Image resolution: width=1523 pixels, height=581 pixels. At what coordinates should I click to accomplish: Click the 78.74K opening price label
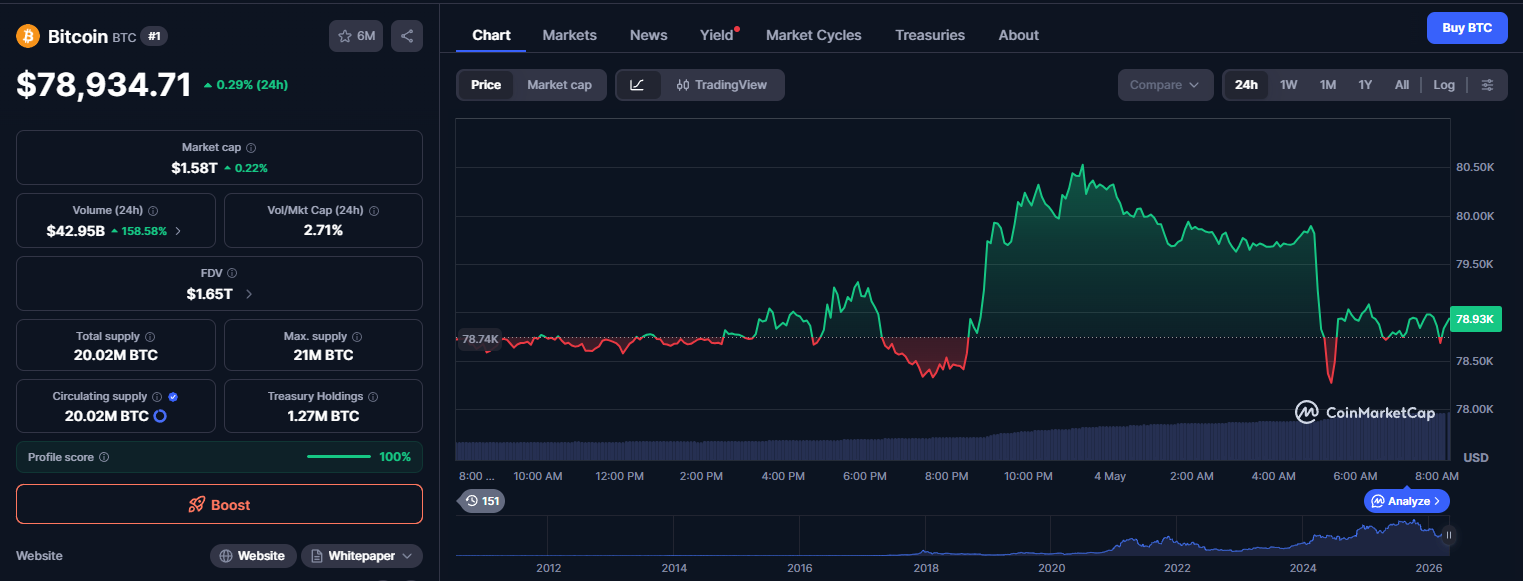[x=480, y=339]
